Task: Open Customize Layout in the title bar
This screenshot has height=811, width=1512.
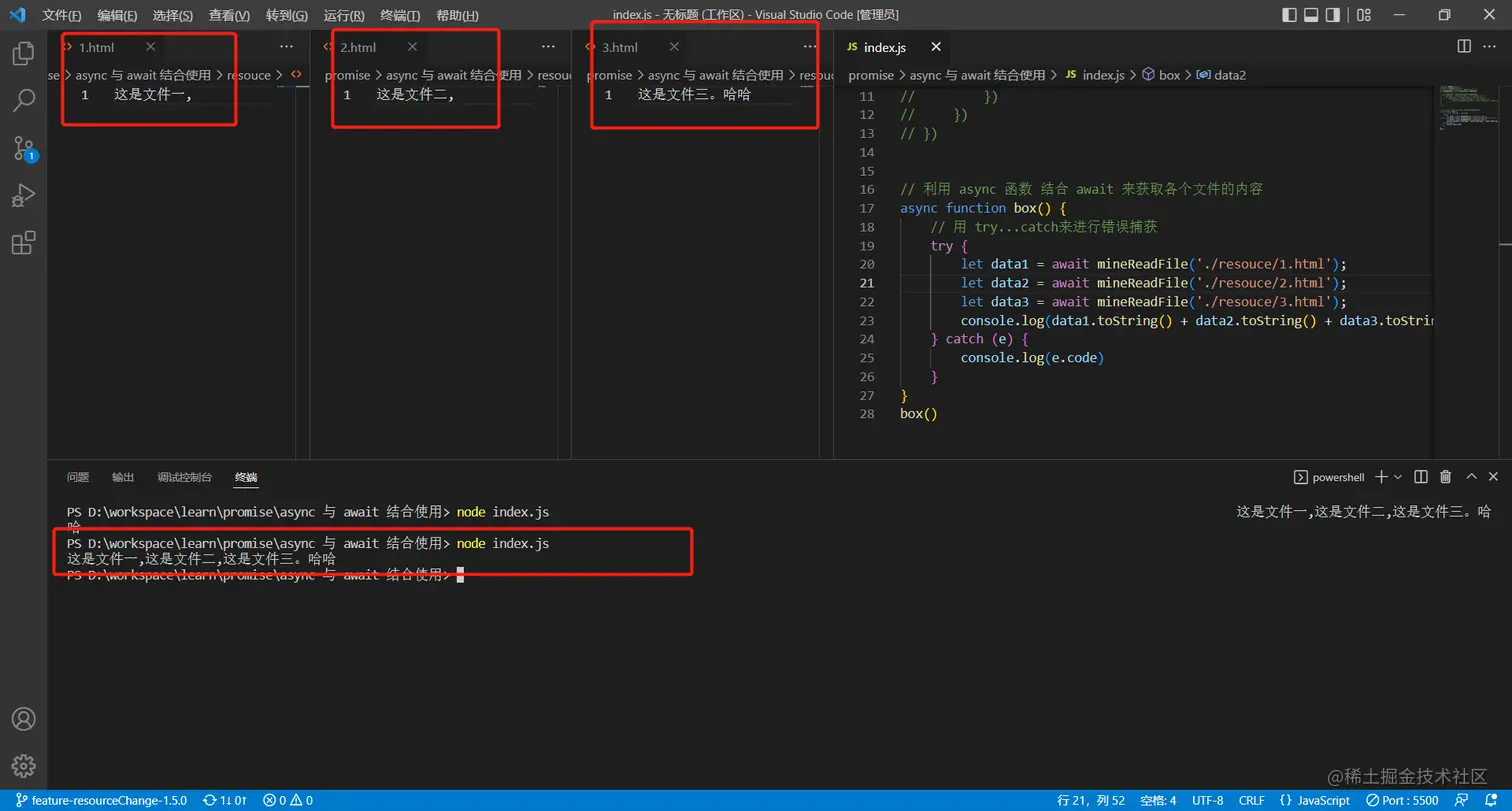Action: coord(1363,15)
